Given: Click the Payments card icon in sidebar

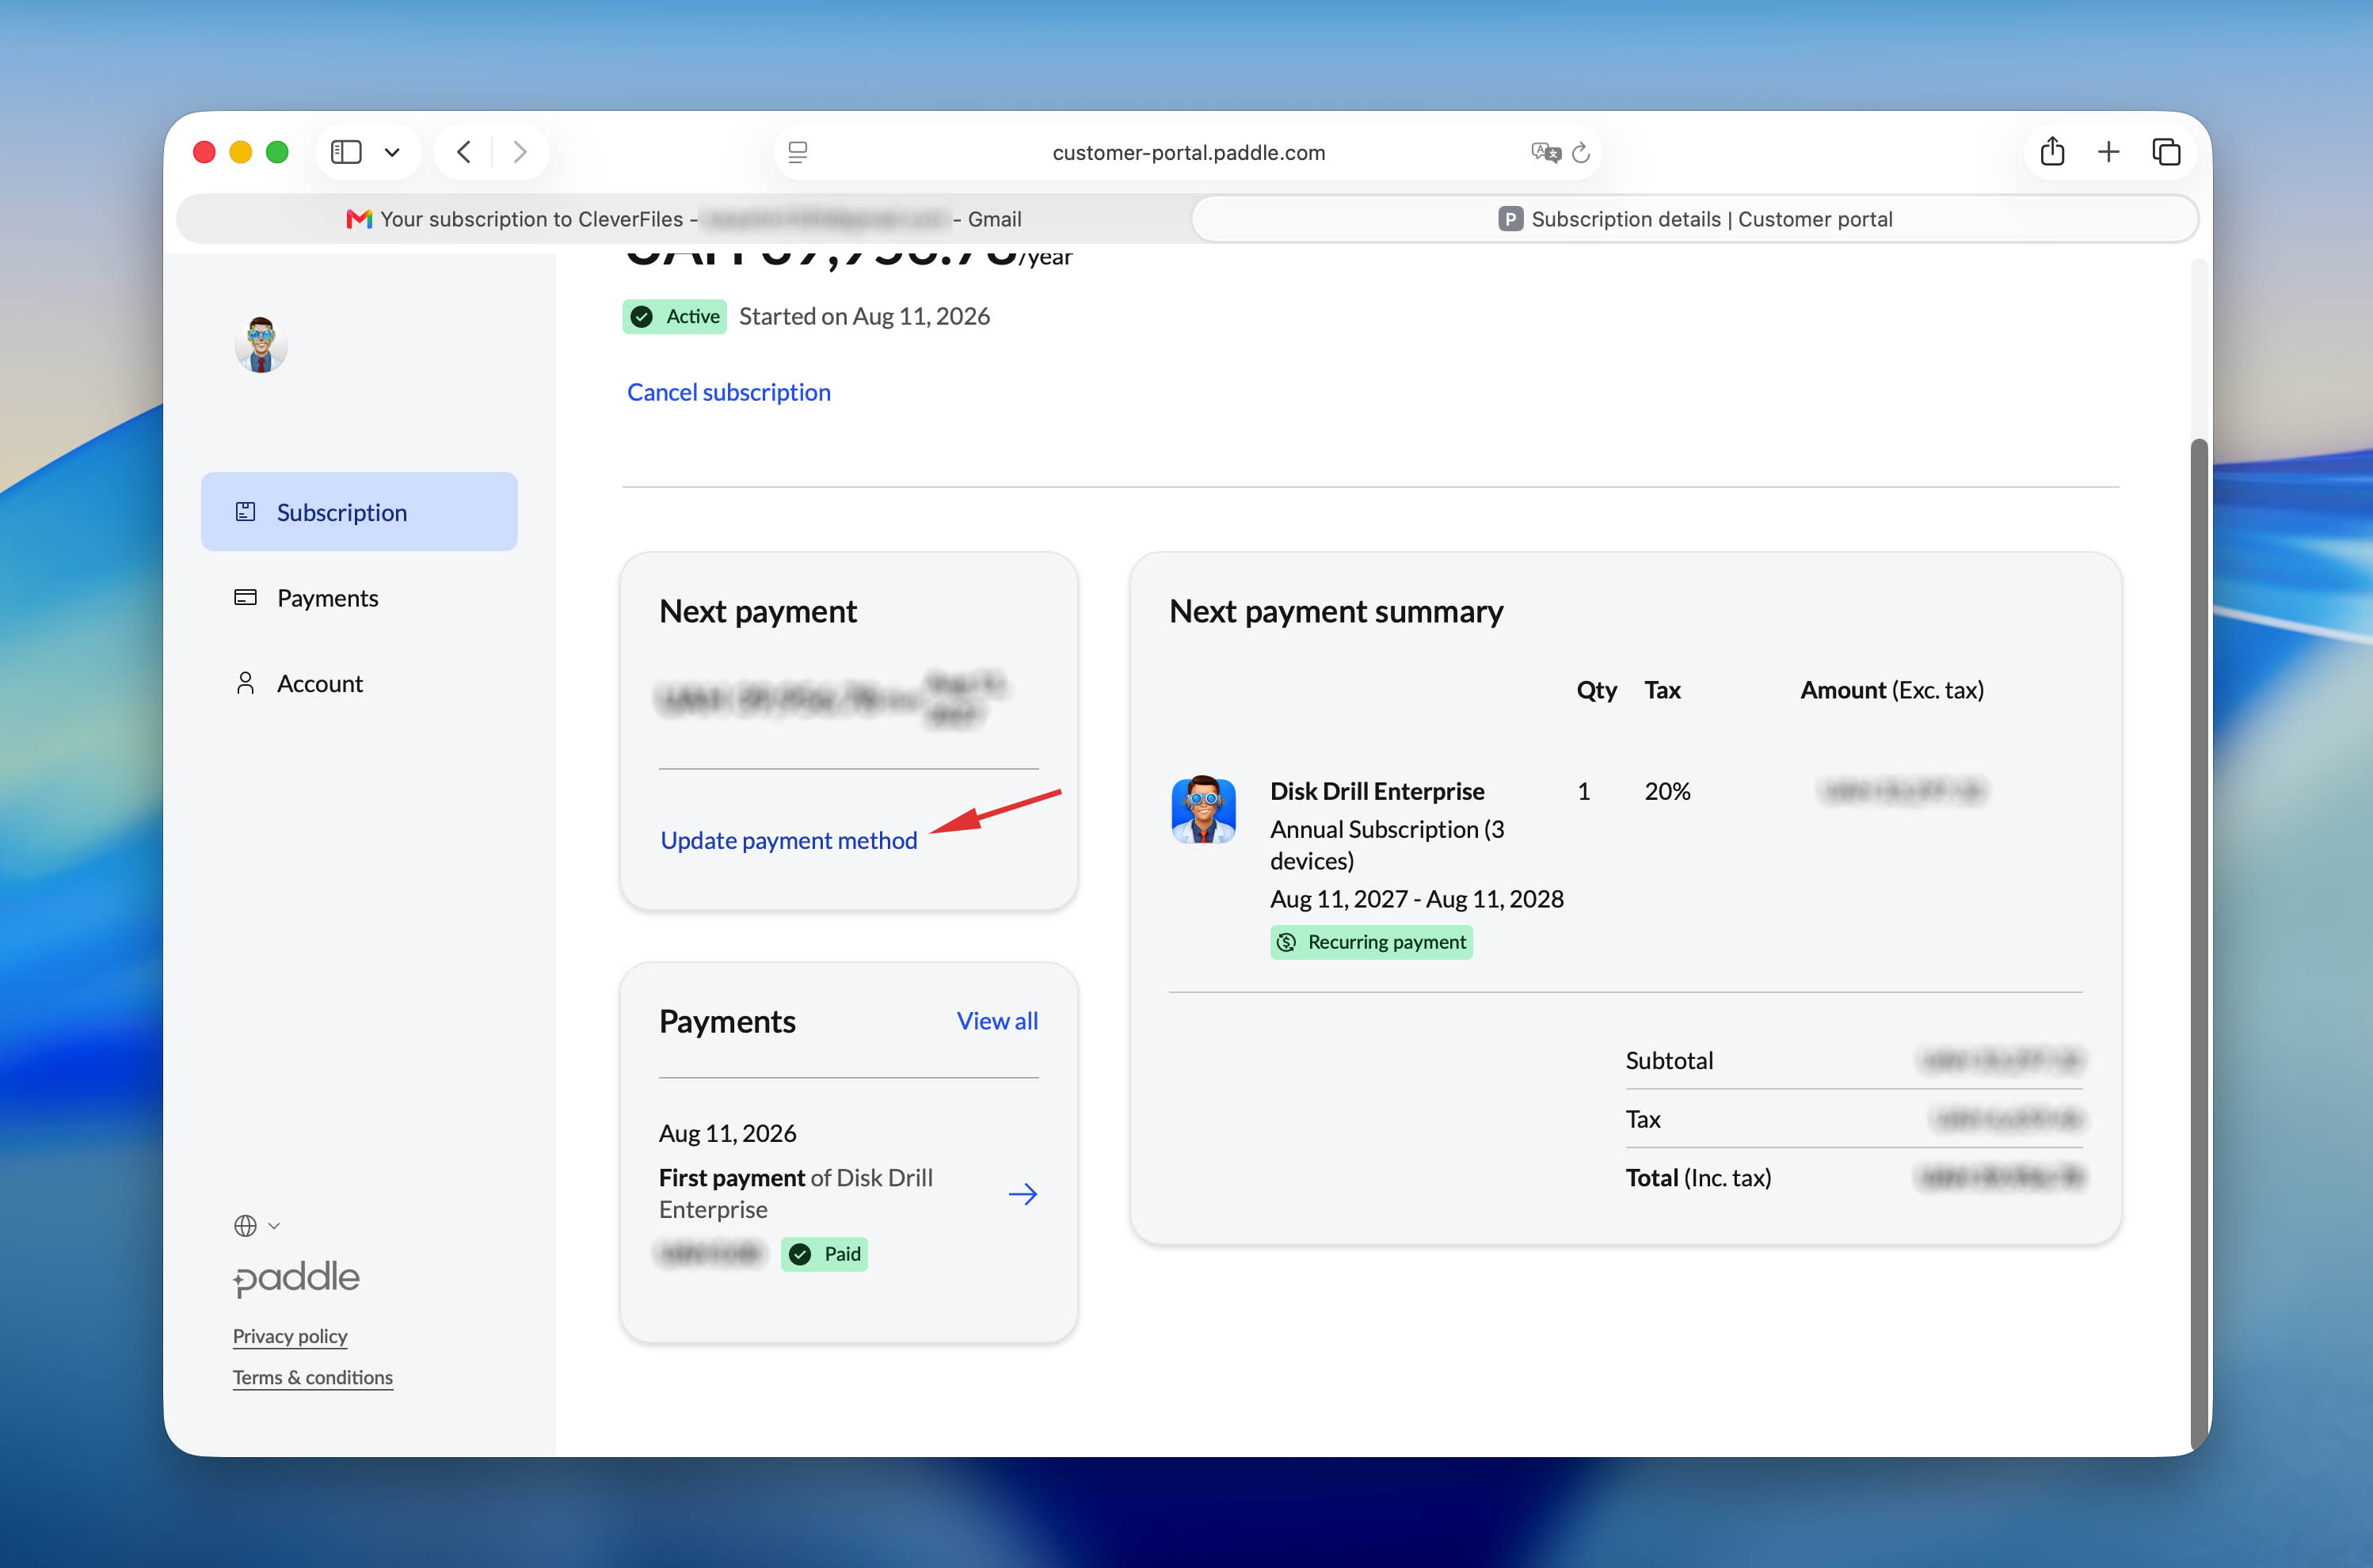Looking at the screenshot, I should pos(245,598).
